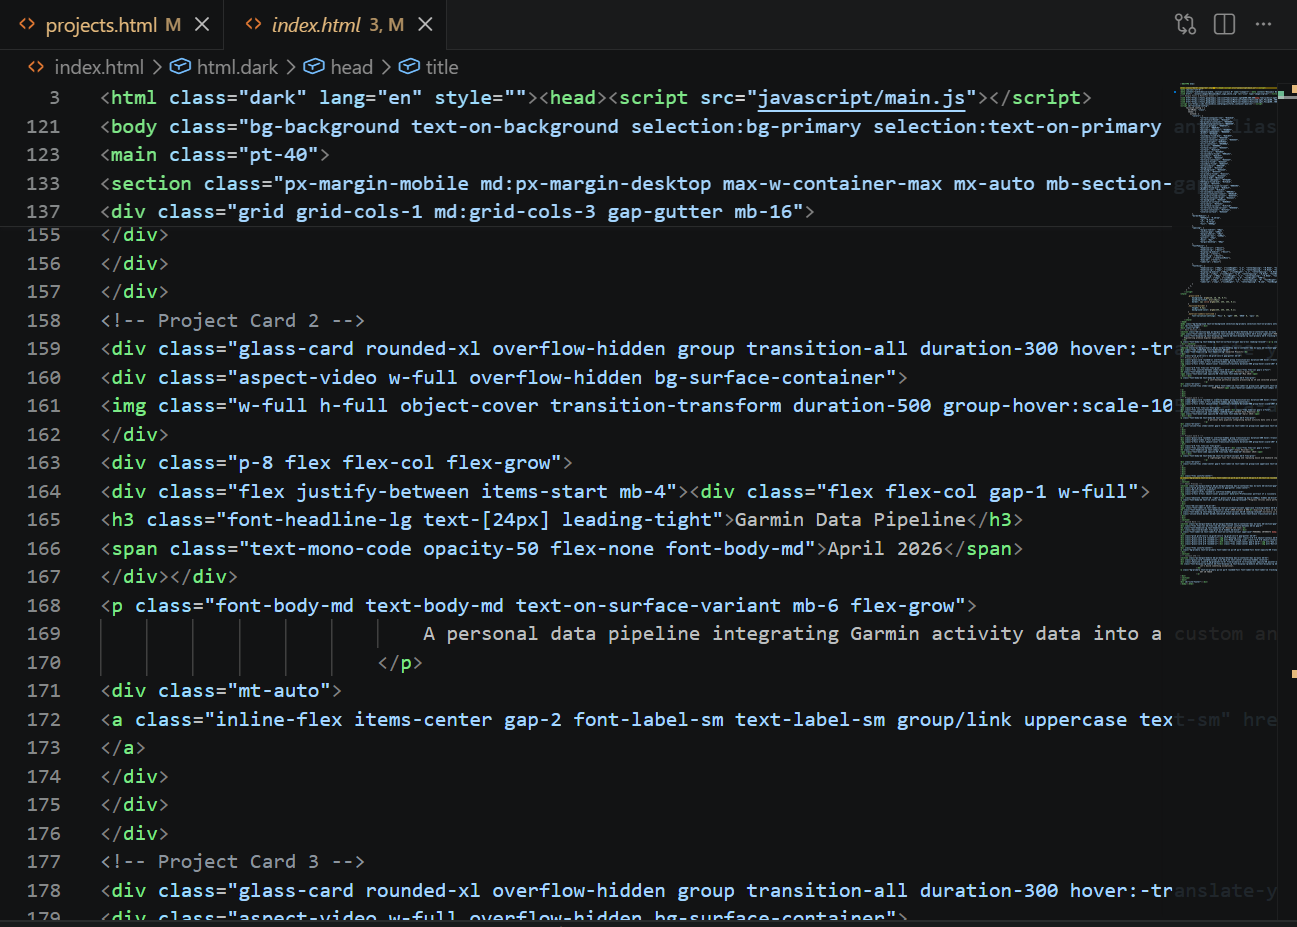Image resolution: width=1297 pixels, height=927 pixels.
Task: Click the symbol icon before breadcrumb head
Action: [314, 67]
